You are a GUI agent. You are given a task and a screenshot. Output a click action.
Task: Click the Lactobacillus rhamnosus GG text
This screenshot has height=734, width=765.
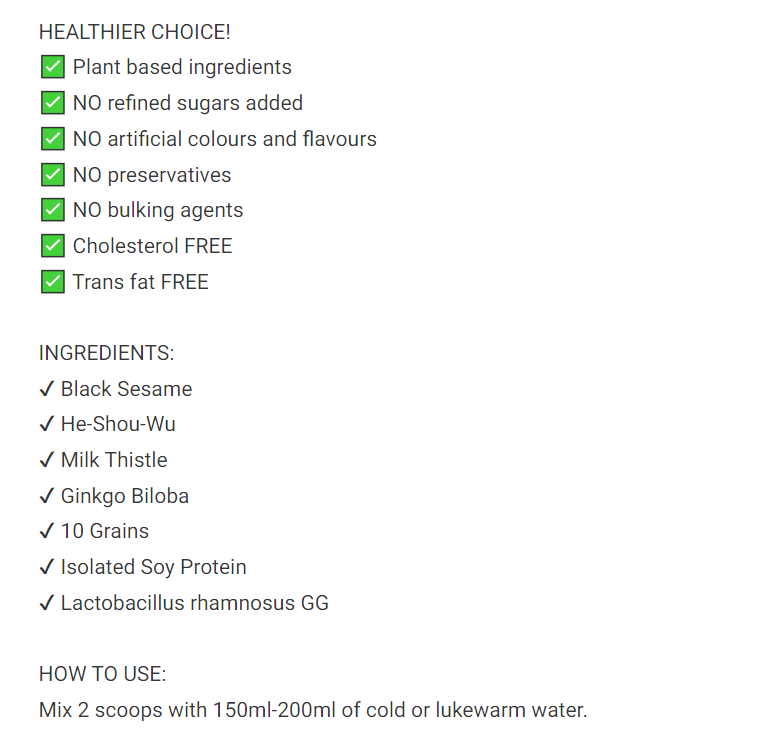195,603
